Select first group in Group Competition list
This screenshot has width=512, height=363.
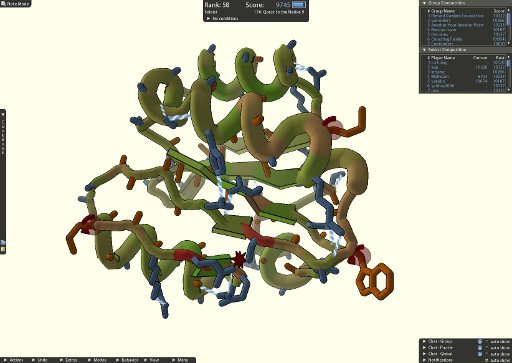465,16
